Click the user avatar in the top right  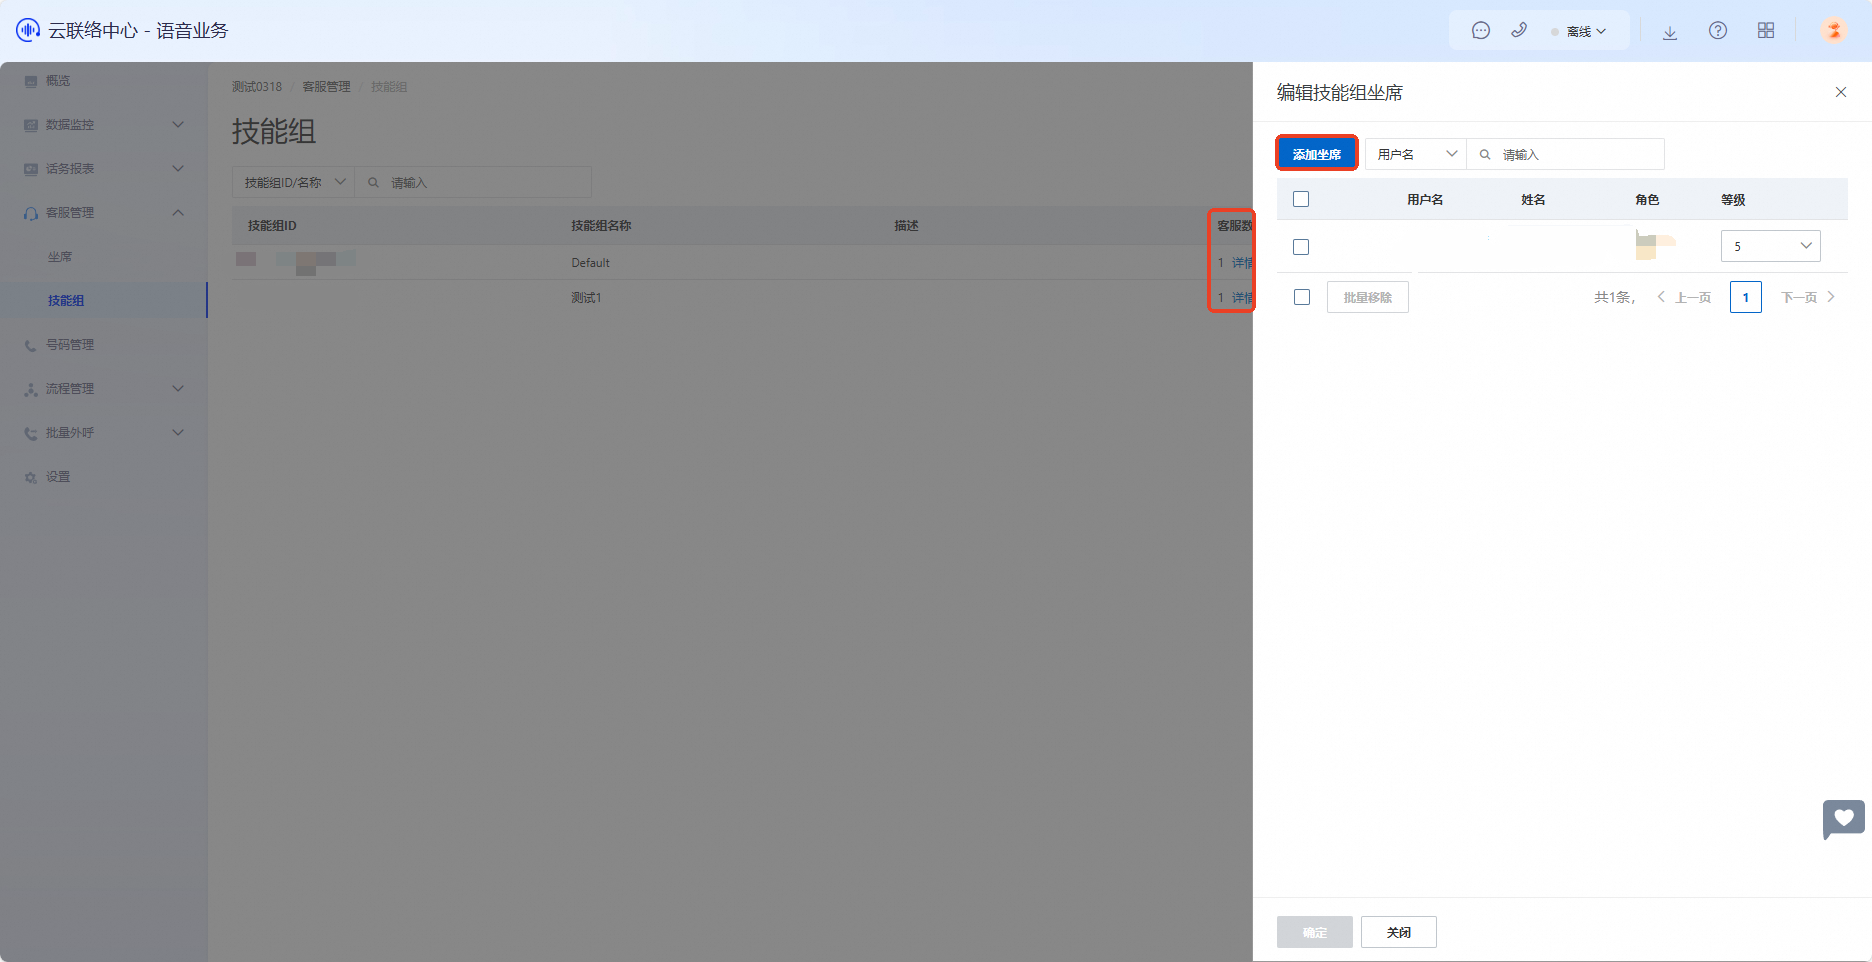[1834, 30]
